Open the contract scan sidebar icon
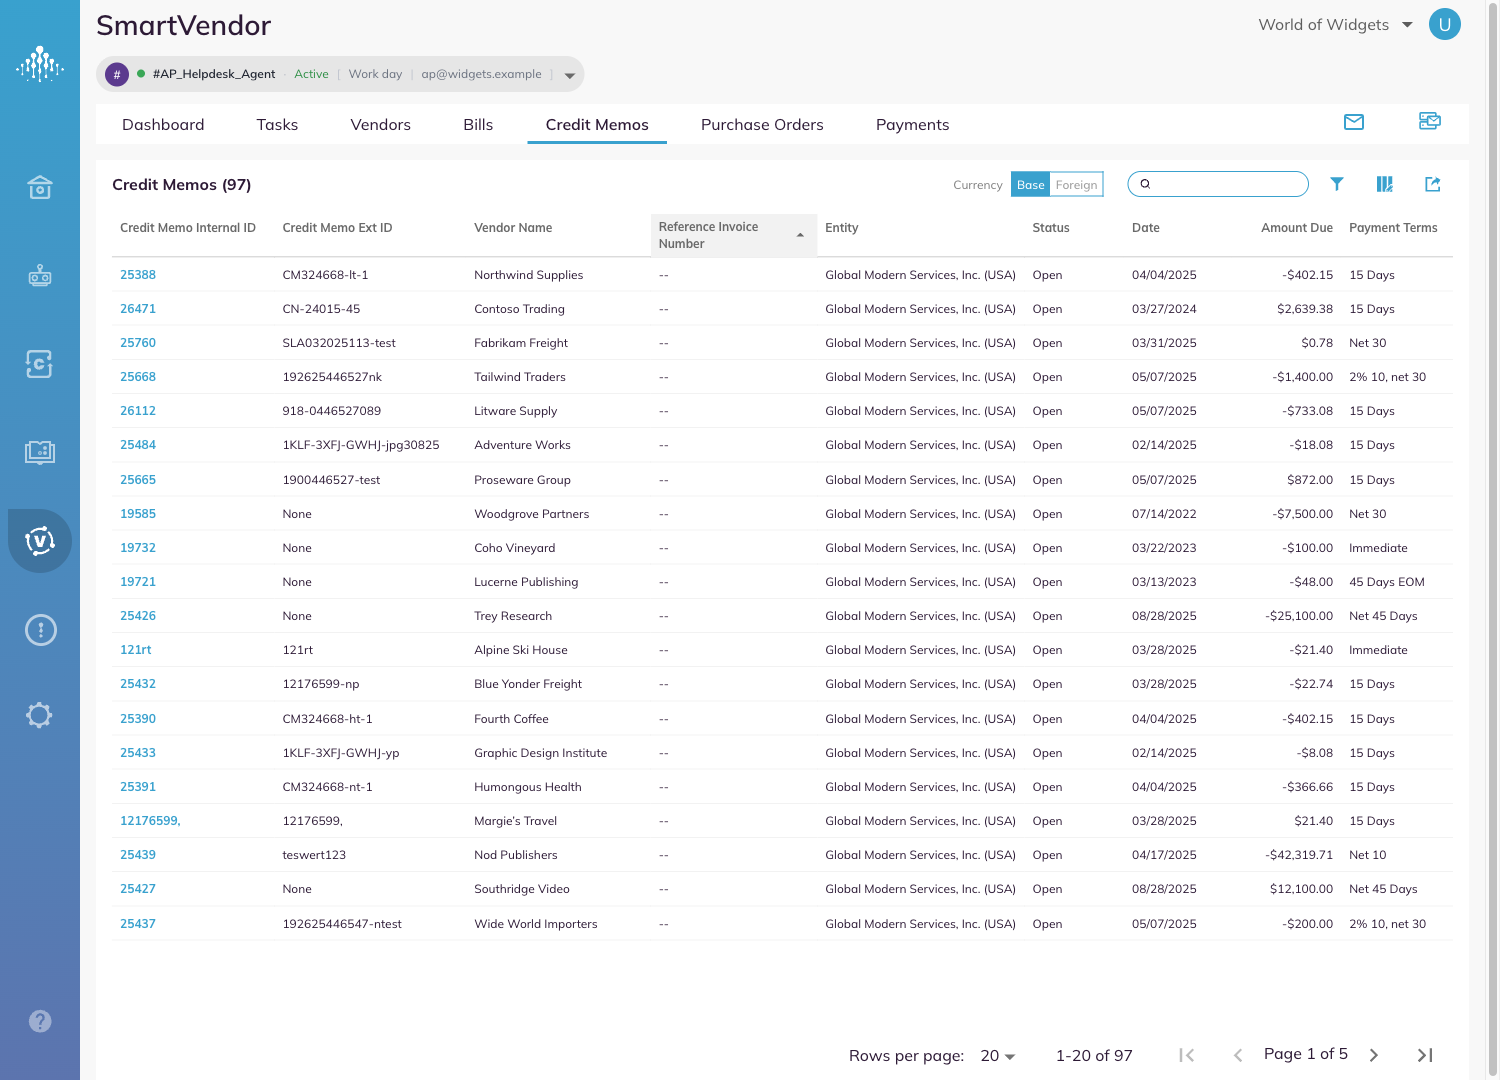The image size is (1500, 1080). click(40, 364)
